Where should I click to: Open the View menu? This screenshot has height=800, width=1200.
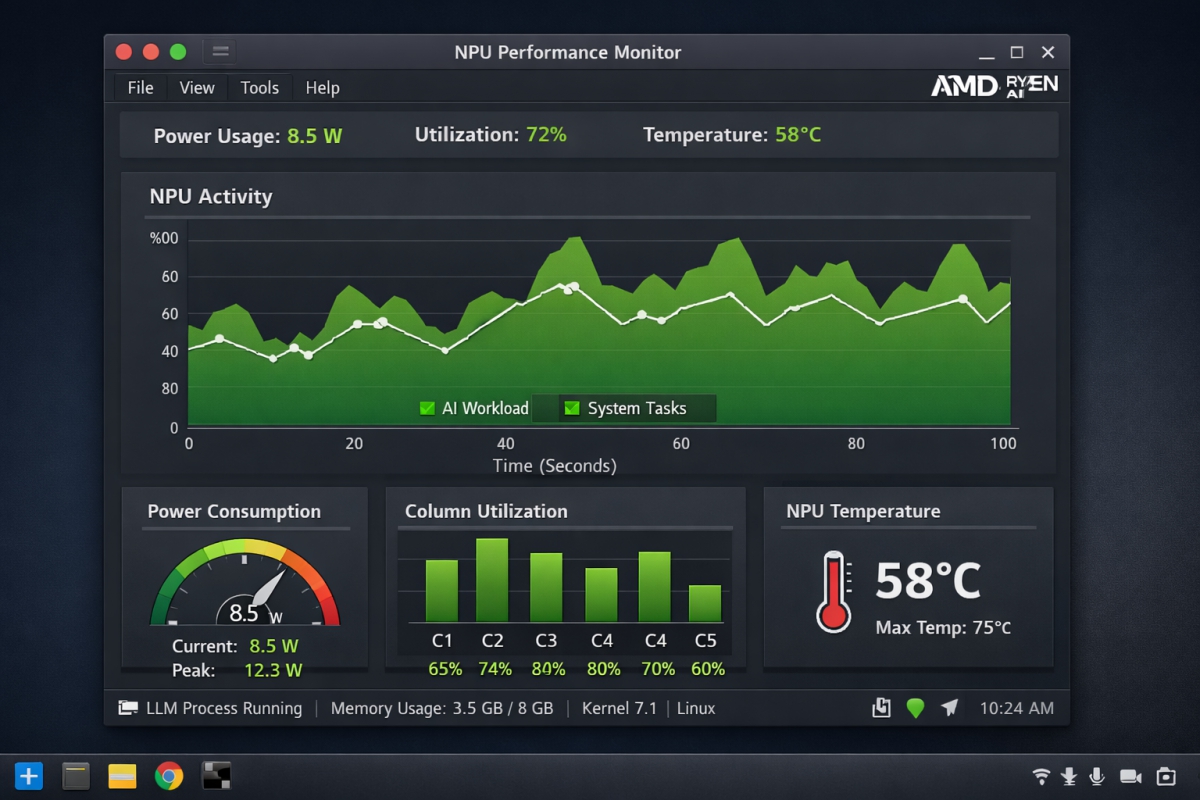[x=196, y=88]
